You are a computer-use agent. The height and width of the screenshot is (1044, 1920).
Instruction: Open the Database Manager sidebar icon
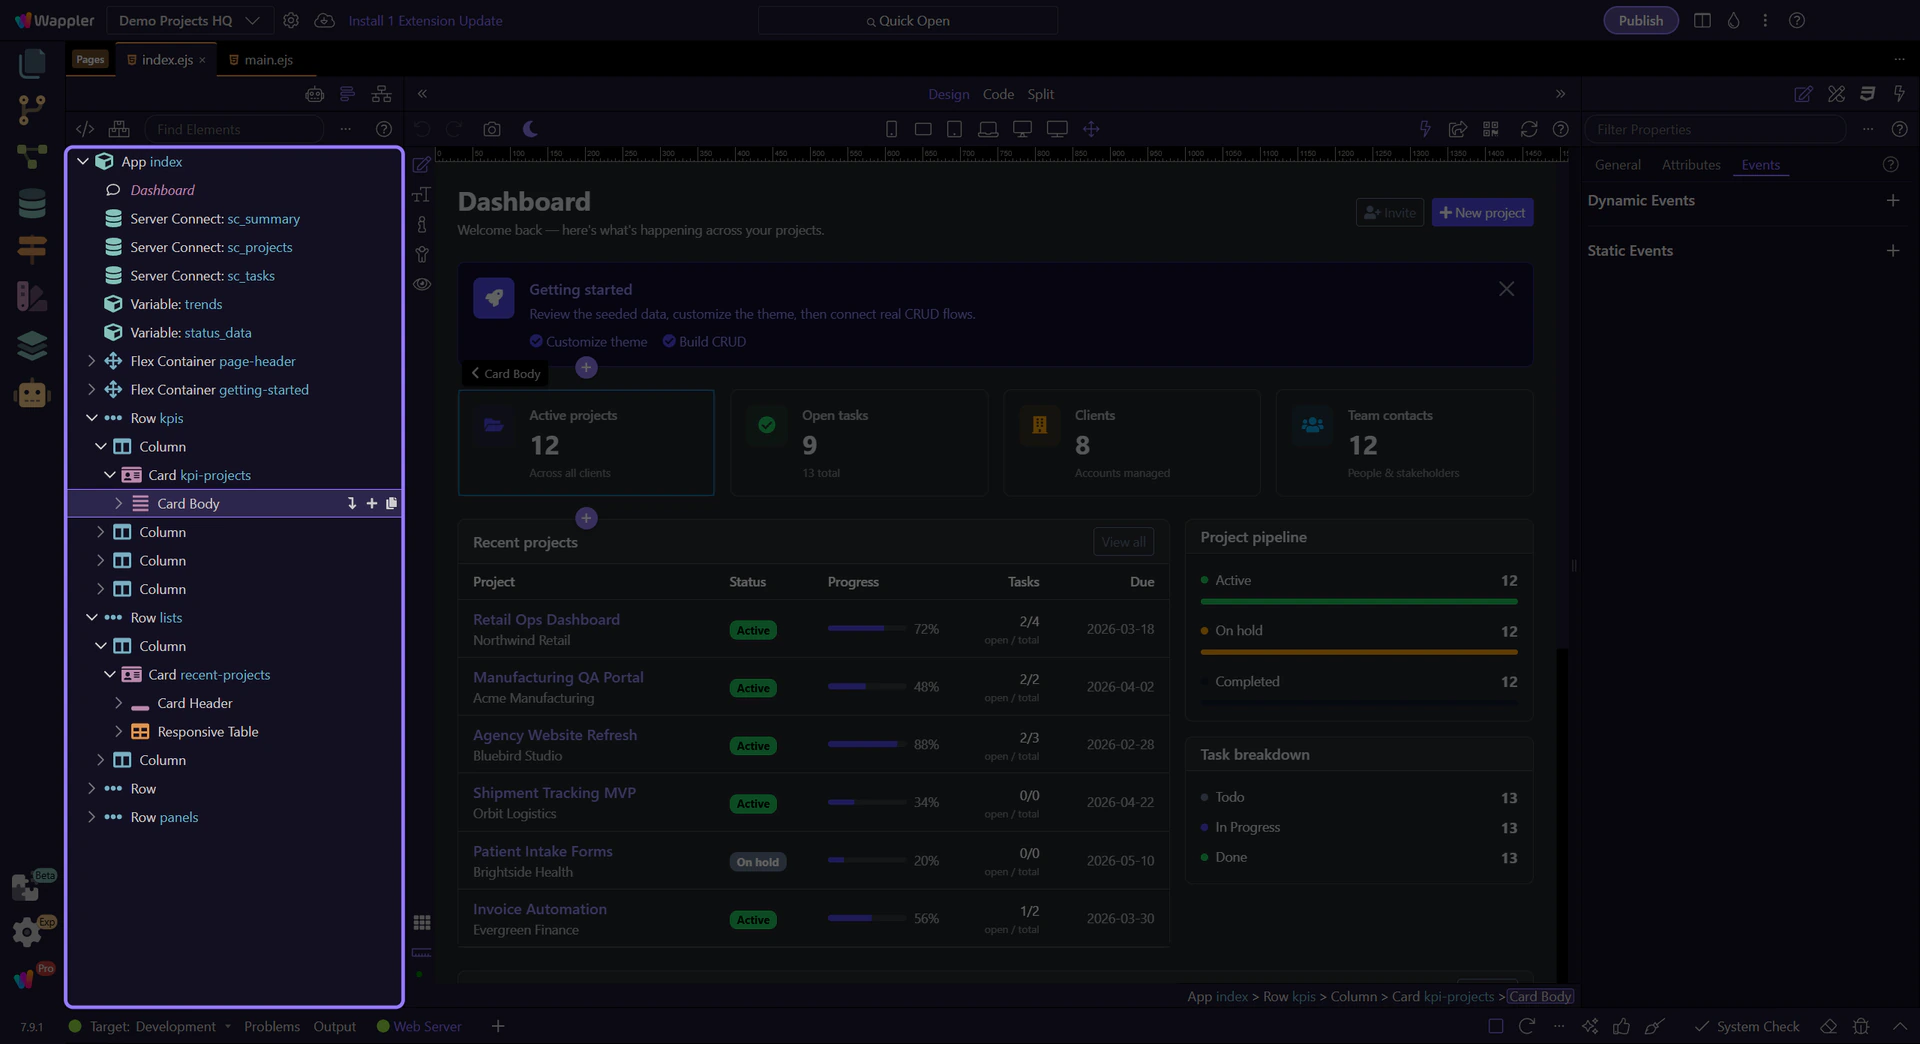point(32,203)
